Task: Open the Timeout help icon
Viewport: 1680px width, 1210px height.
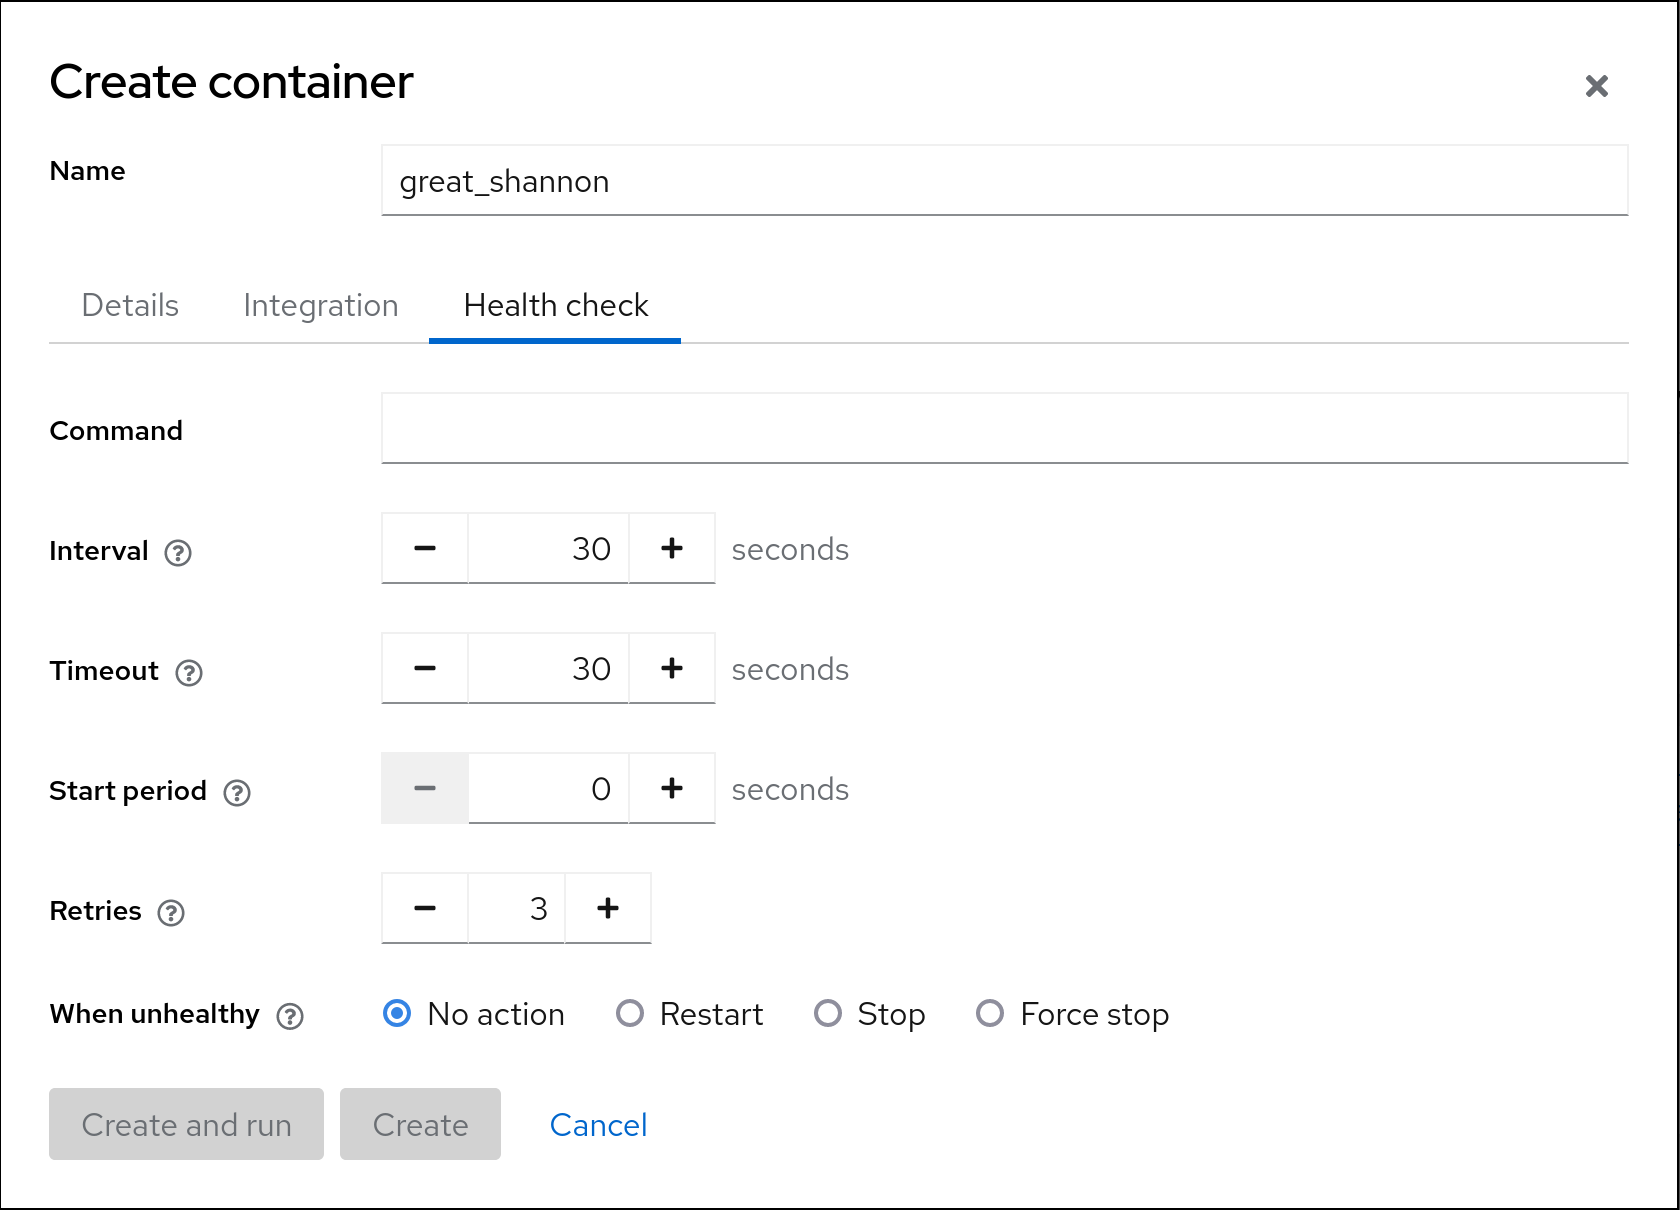Action: [x=189, y=673]
